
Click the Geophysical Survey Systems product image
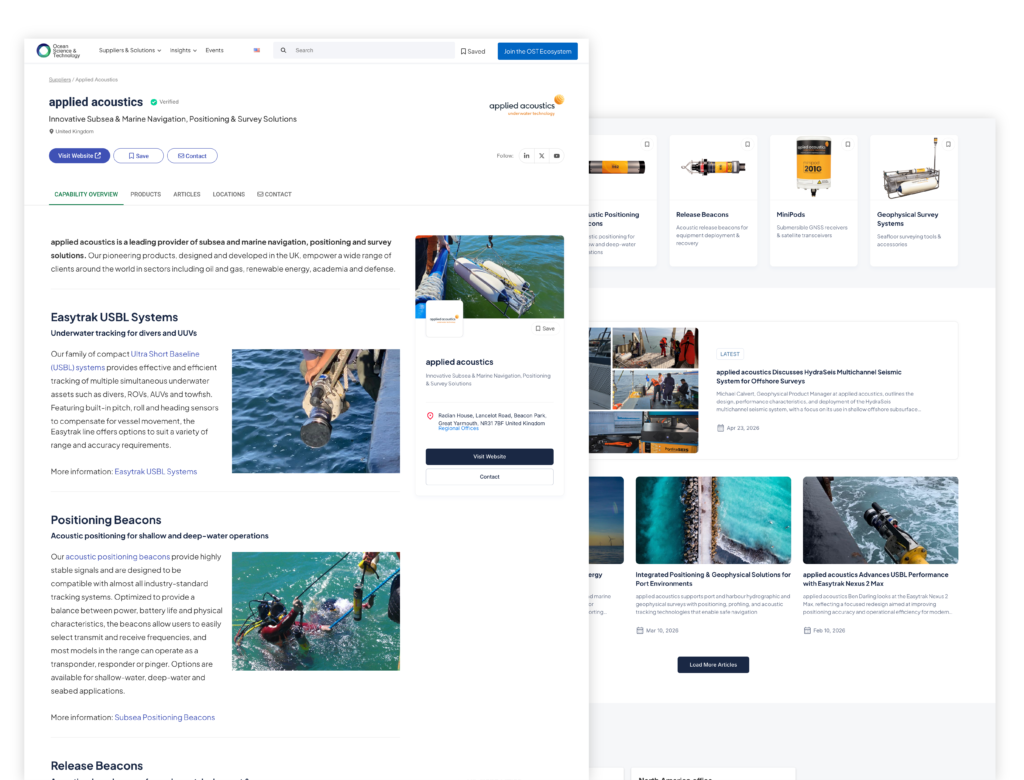coord(912,170)
